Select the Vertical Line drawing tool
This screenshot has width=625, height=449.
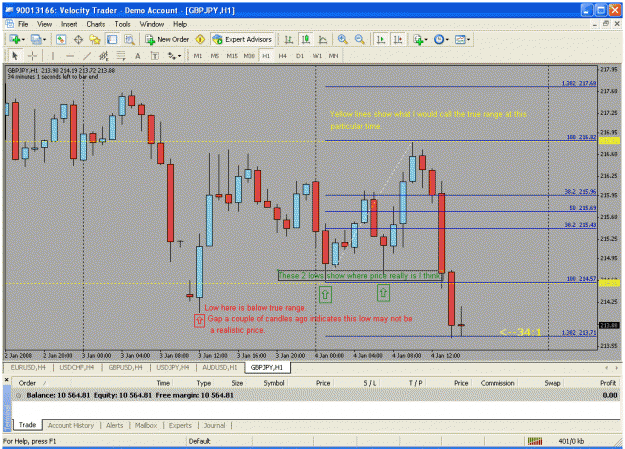(53, 56)
